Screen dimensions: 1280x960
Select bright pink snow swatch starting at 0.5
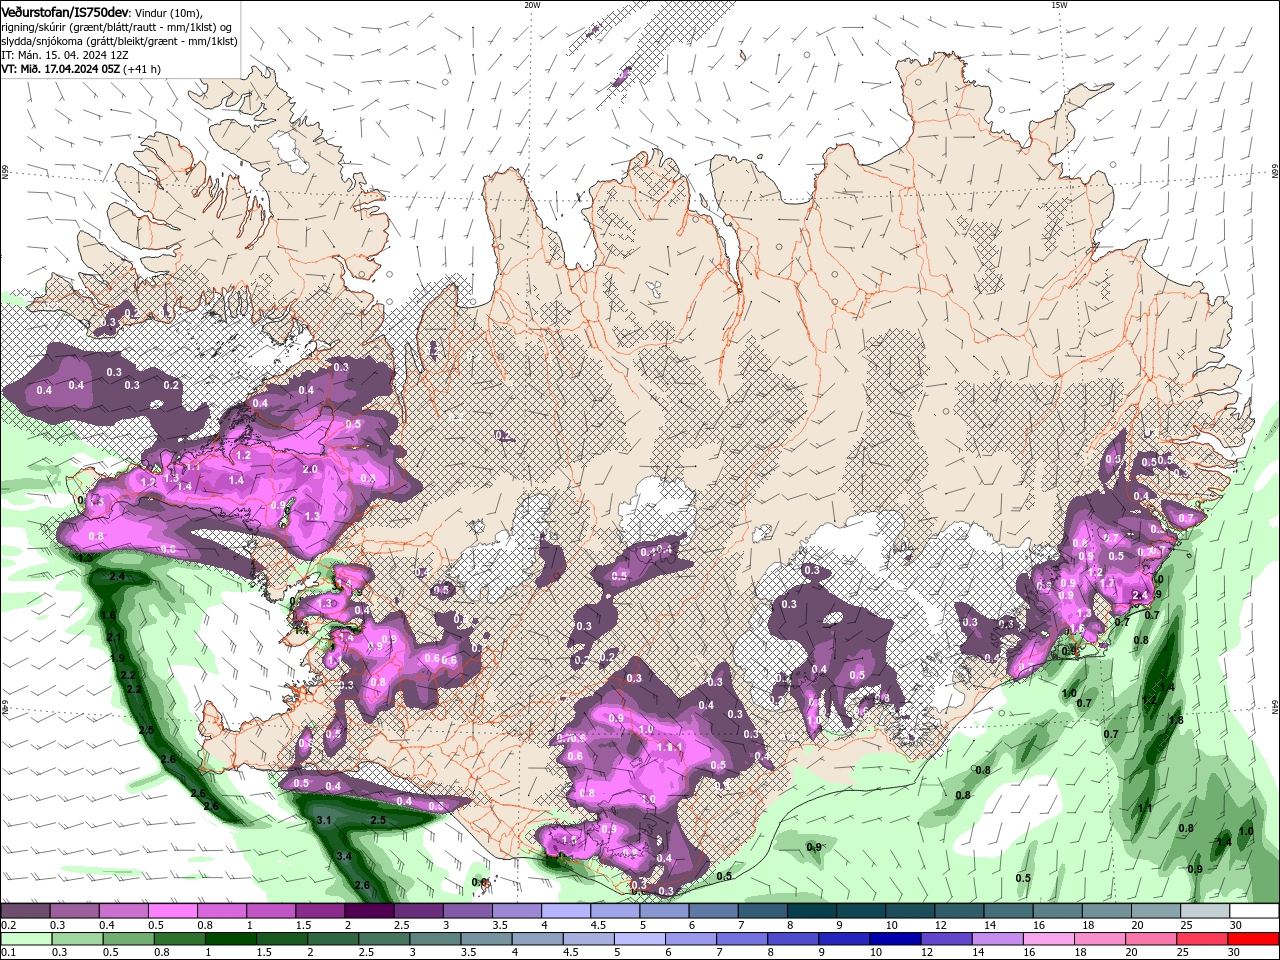(x=174, y=911)
